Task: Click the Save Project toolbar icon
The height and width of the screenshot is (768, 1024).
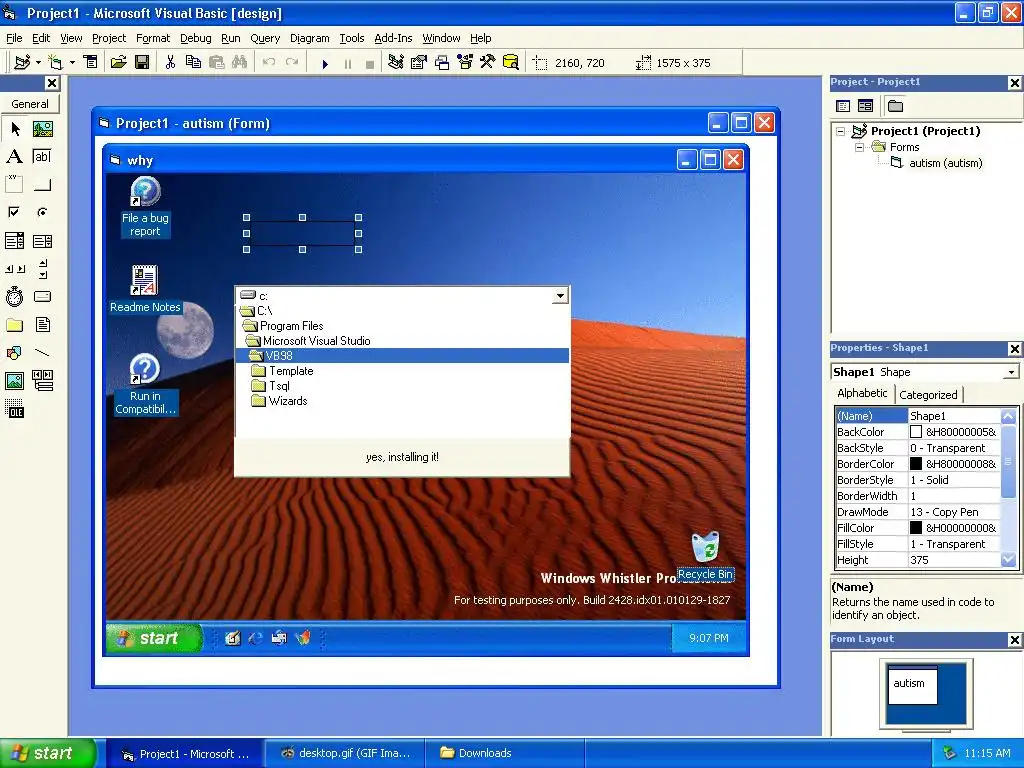Action: point(142,63)
